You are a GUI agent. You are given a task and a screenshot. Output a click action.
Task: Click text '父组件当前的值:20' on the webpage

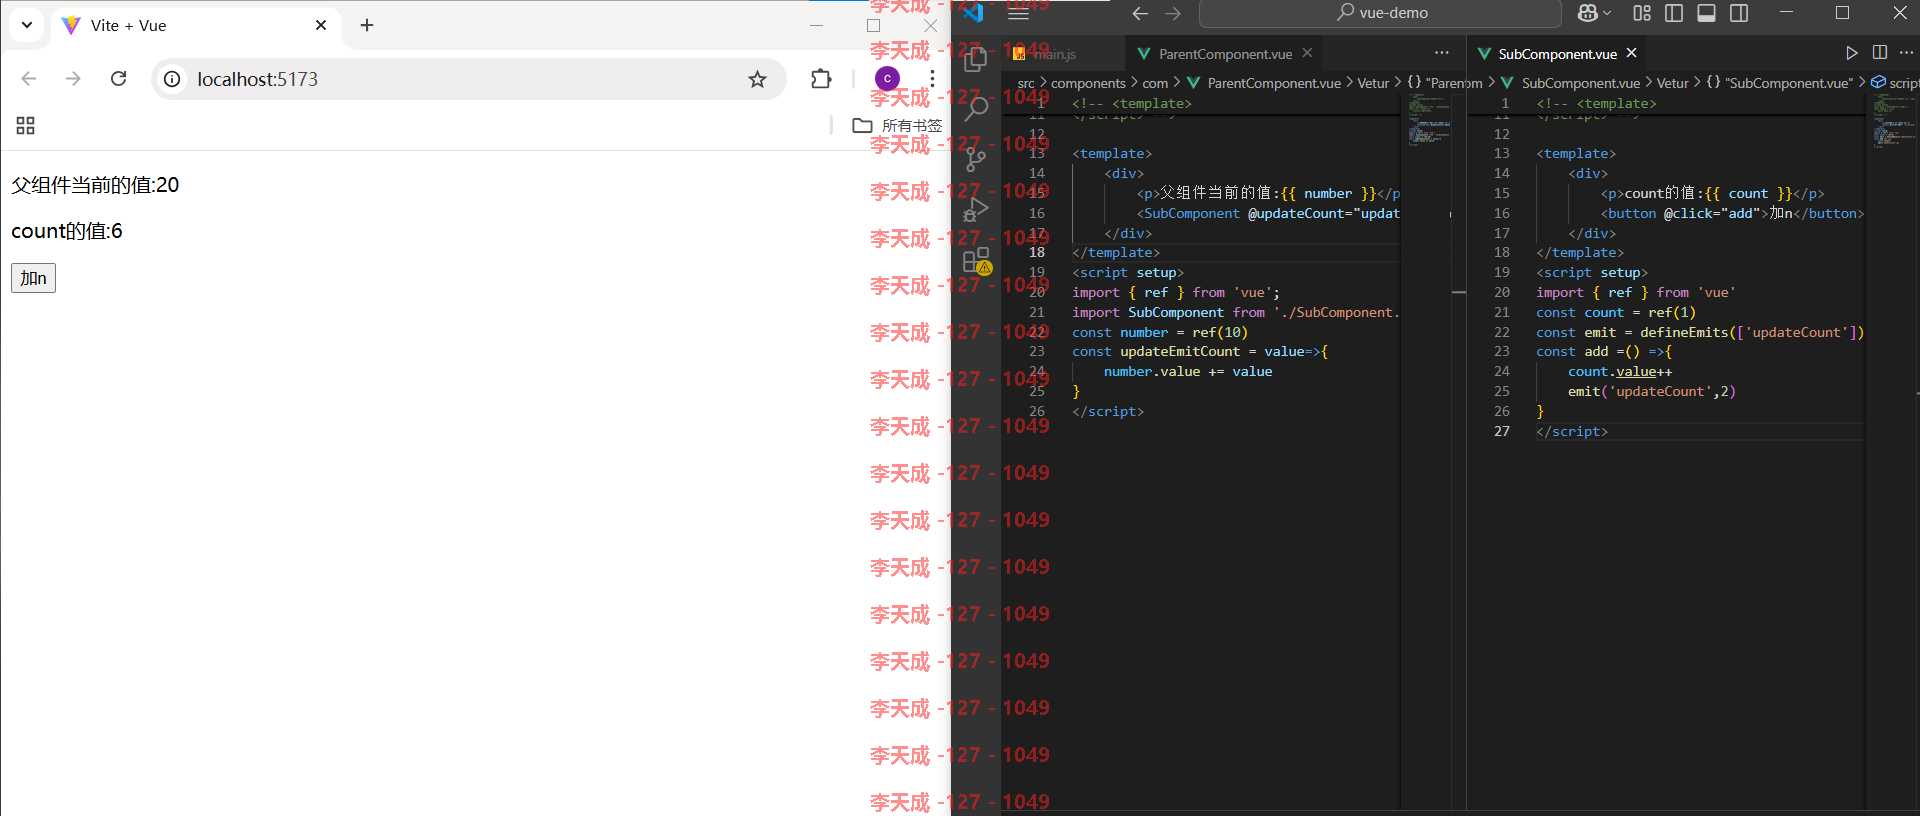95,185
